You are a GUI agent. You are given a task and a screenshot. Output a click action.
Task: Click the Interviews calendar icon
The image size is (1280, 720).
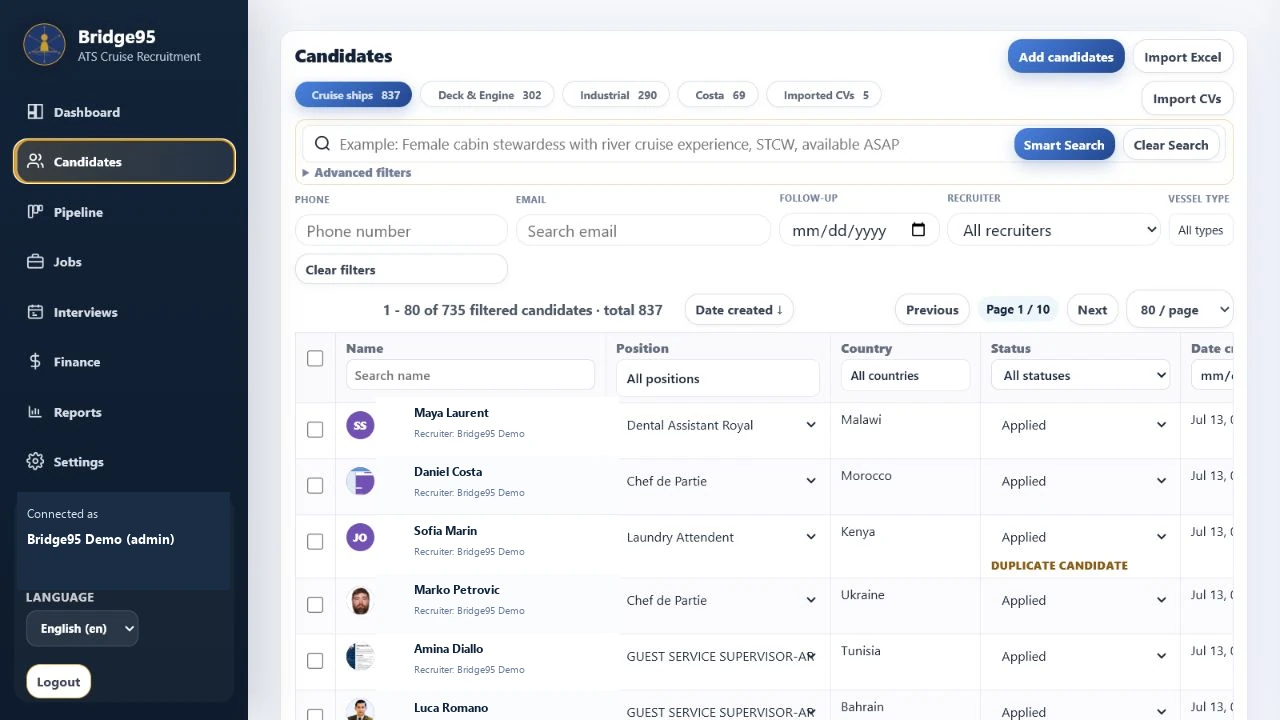35,312
